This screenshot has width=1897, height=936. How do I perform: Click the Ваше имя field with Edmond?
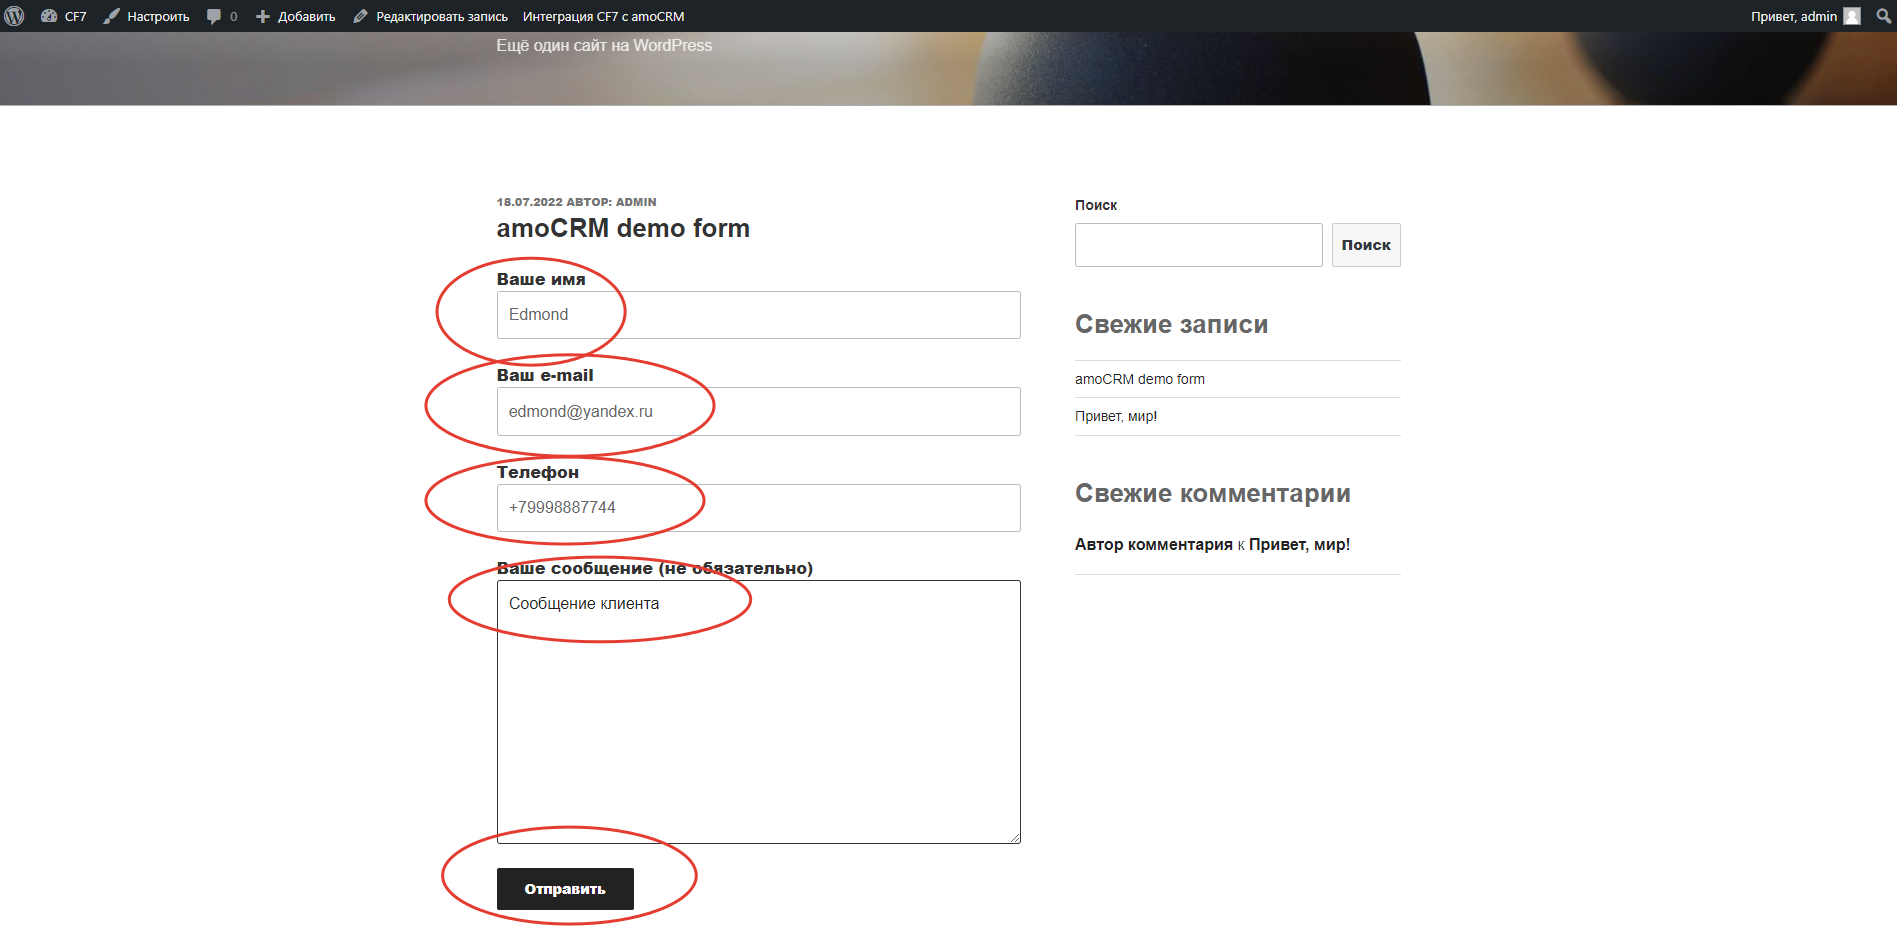coord(758,315)
